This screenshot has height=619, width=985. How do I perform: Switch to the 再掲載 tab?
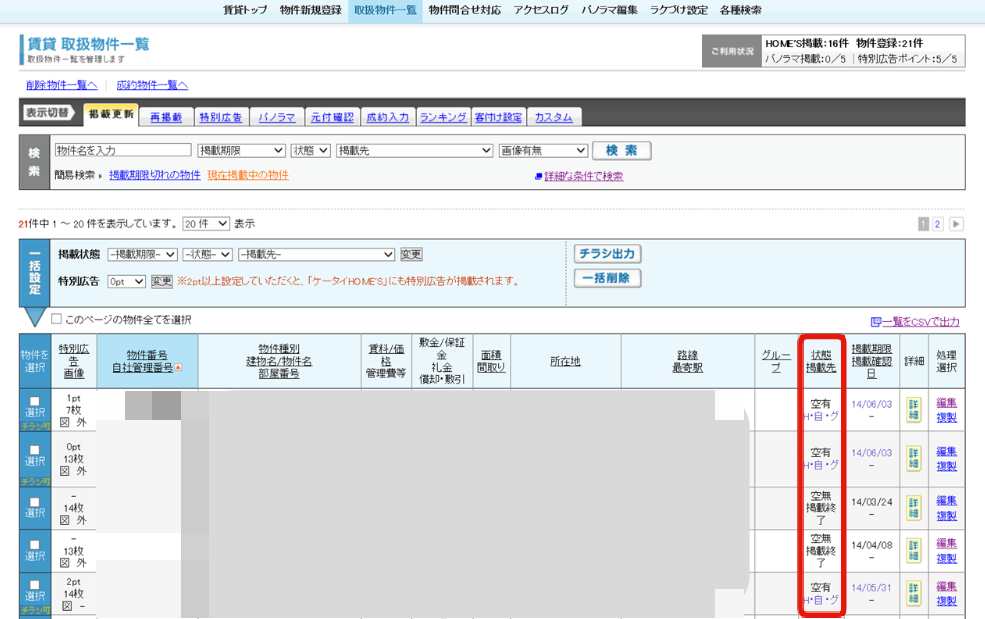(166, 117)
